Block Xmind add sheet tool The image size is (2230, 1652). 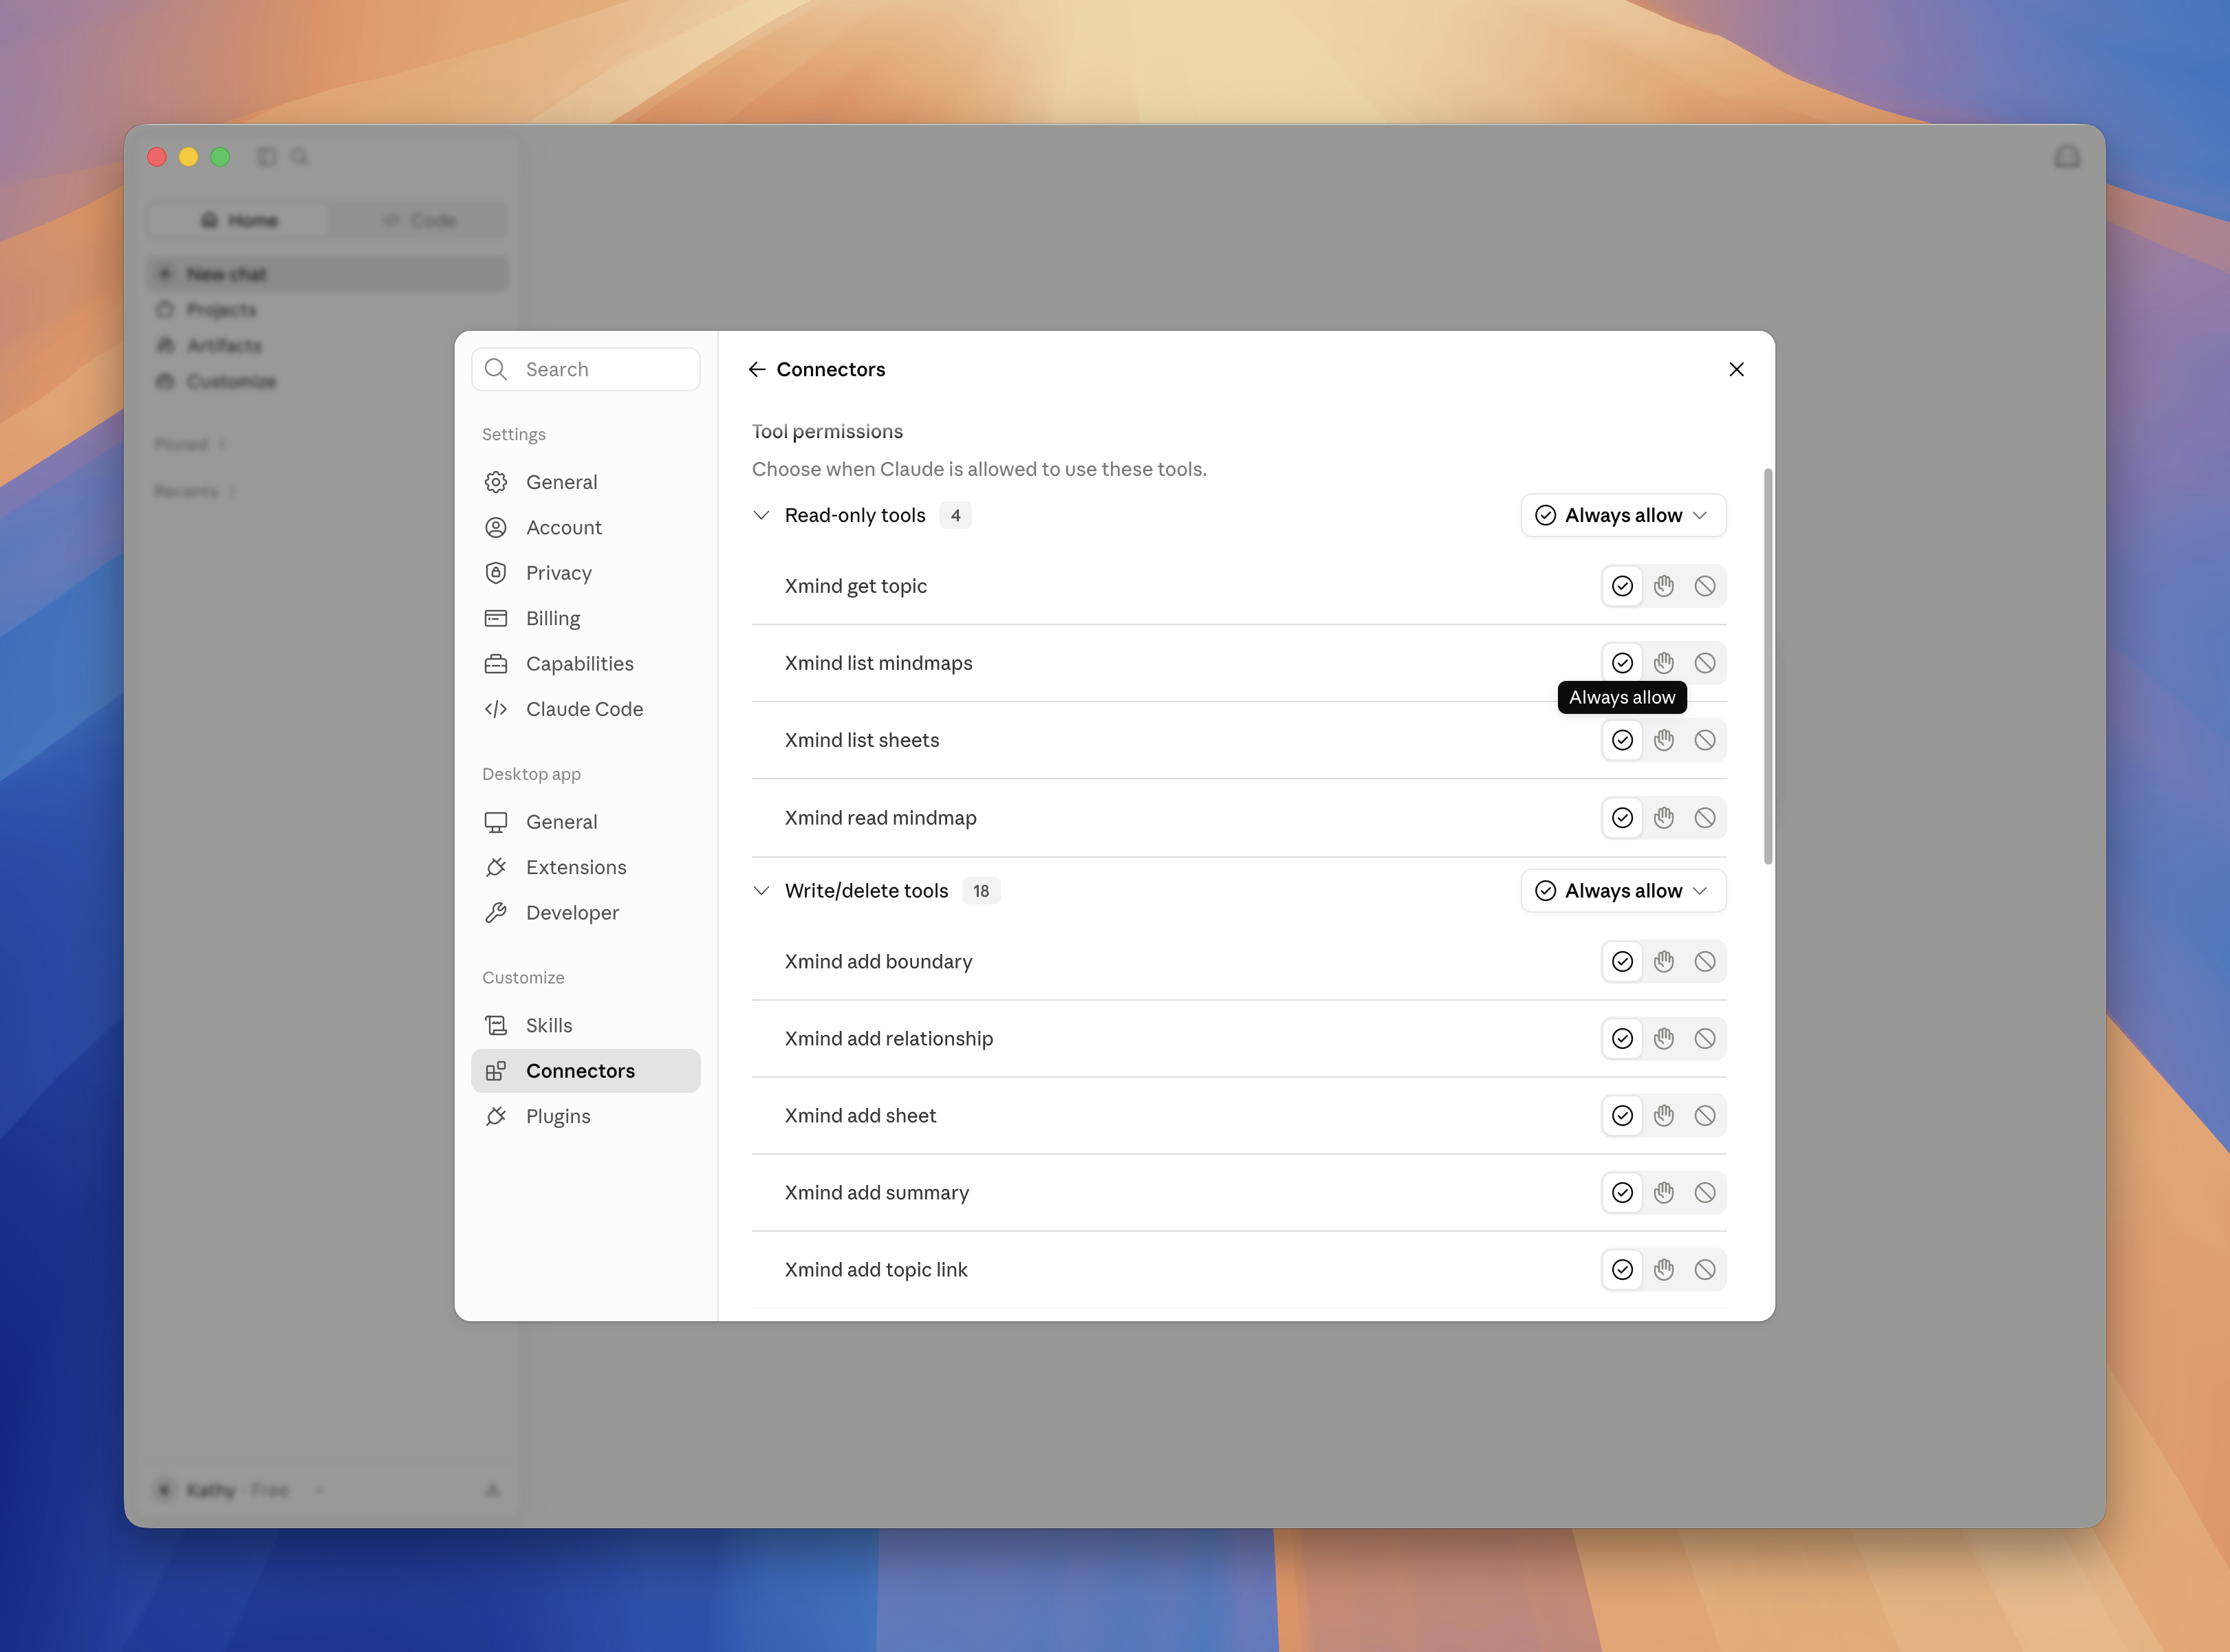coord(1705,1115)
